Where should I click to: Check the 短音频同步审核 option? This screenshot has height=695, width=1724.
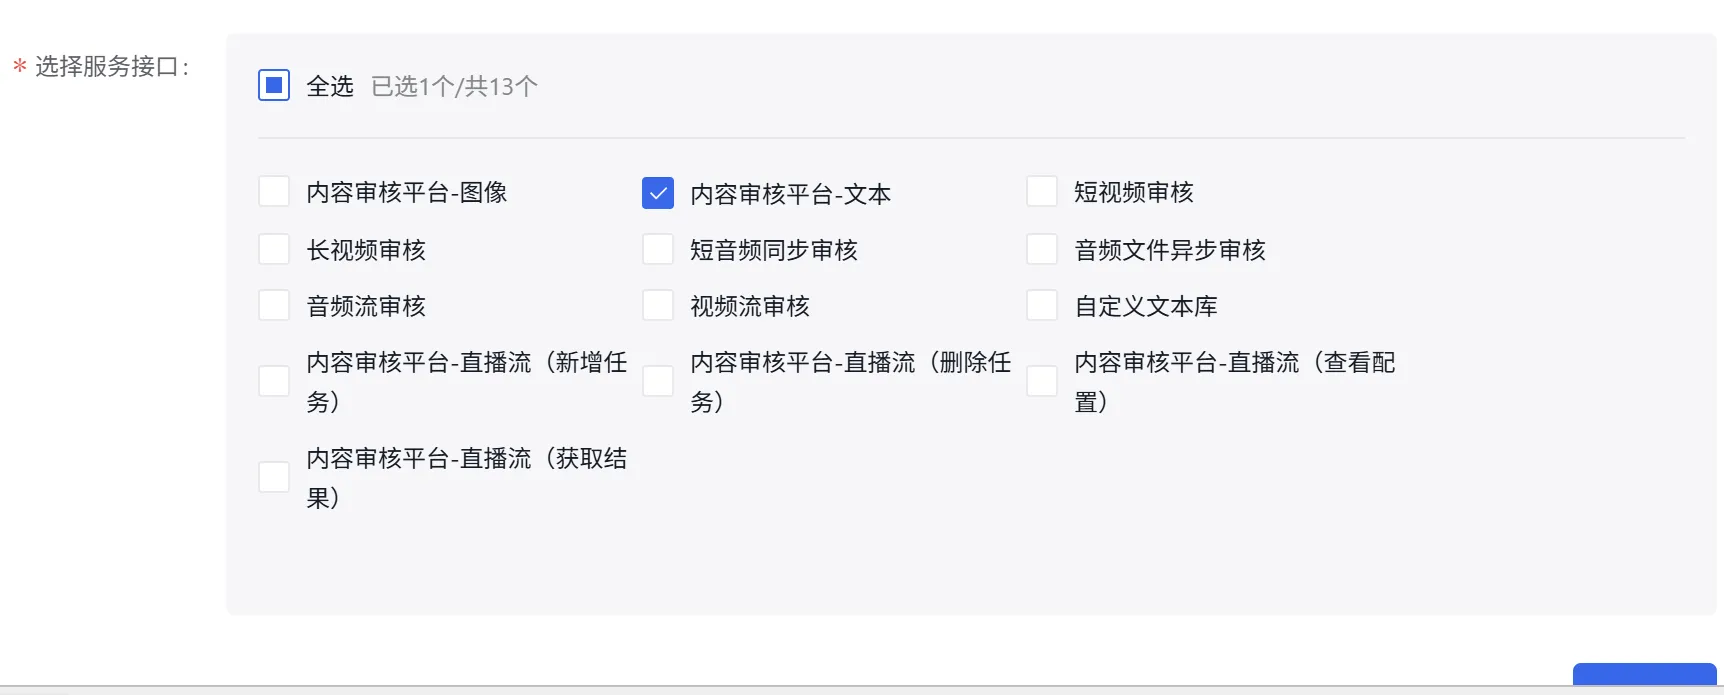click(x=657, y=247)
